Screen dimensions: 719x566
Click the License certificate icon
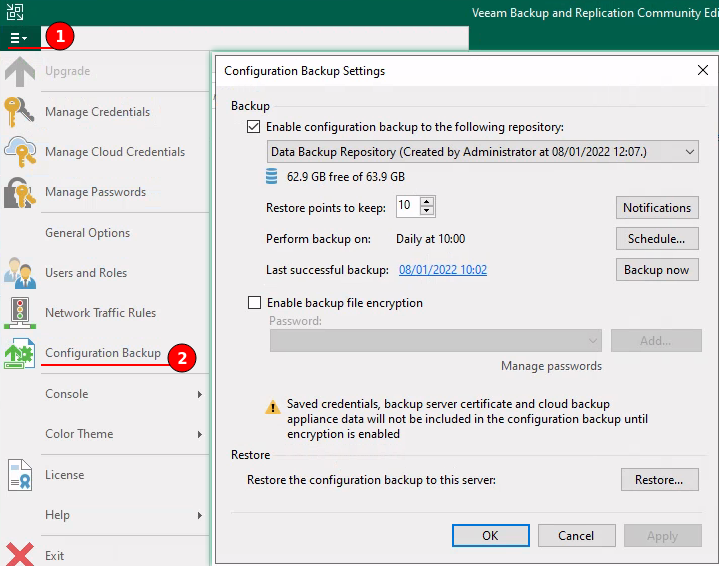20,475
